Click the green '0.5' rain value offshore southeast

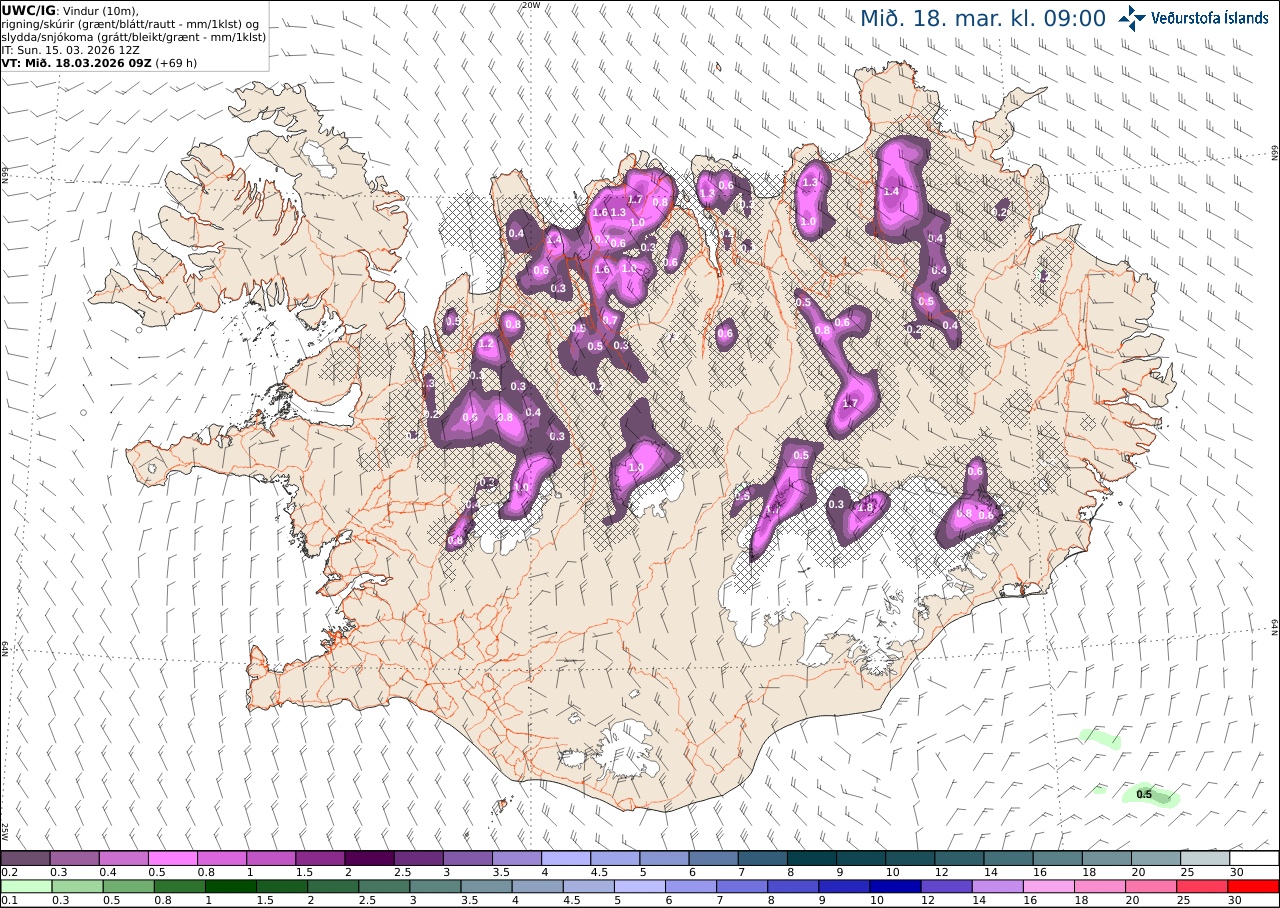[x=1145, y=795]
